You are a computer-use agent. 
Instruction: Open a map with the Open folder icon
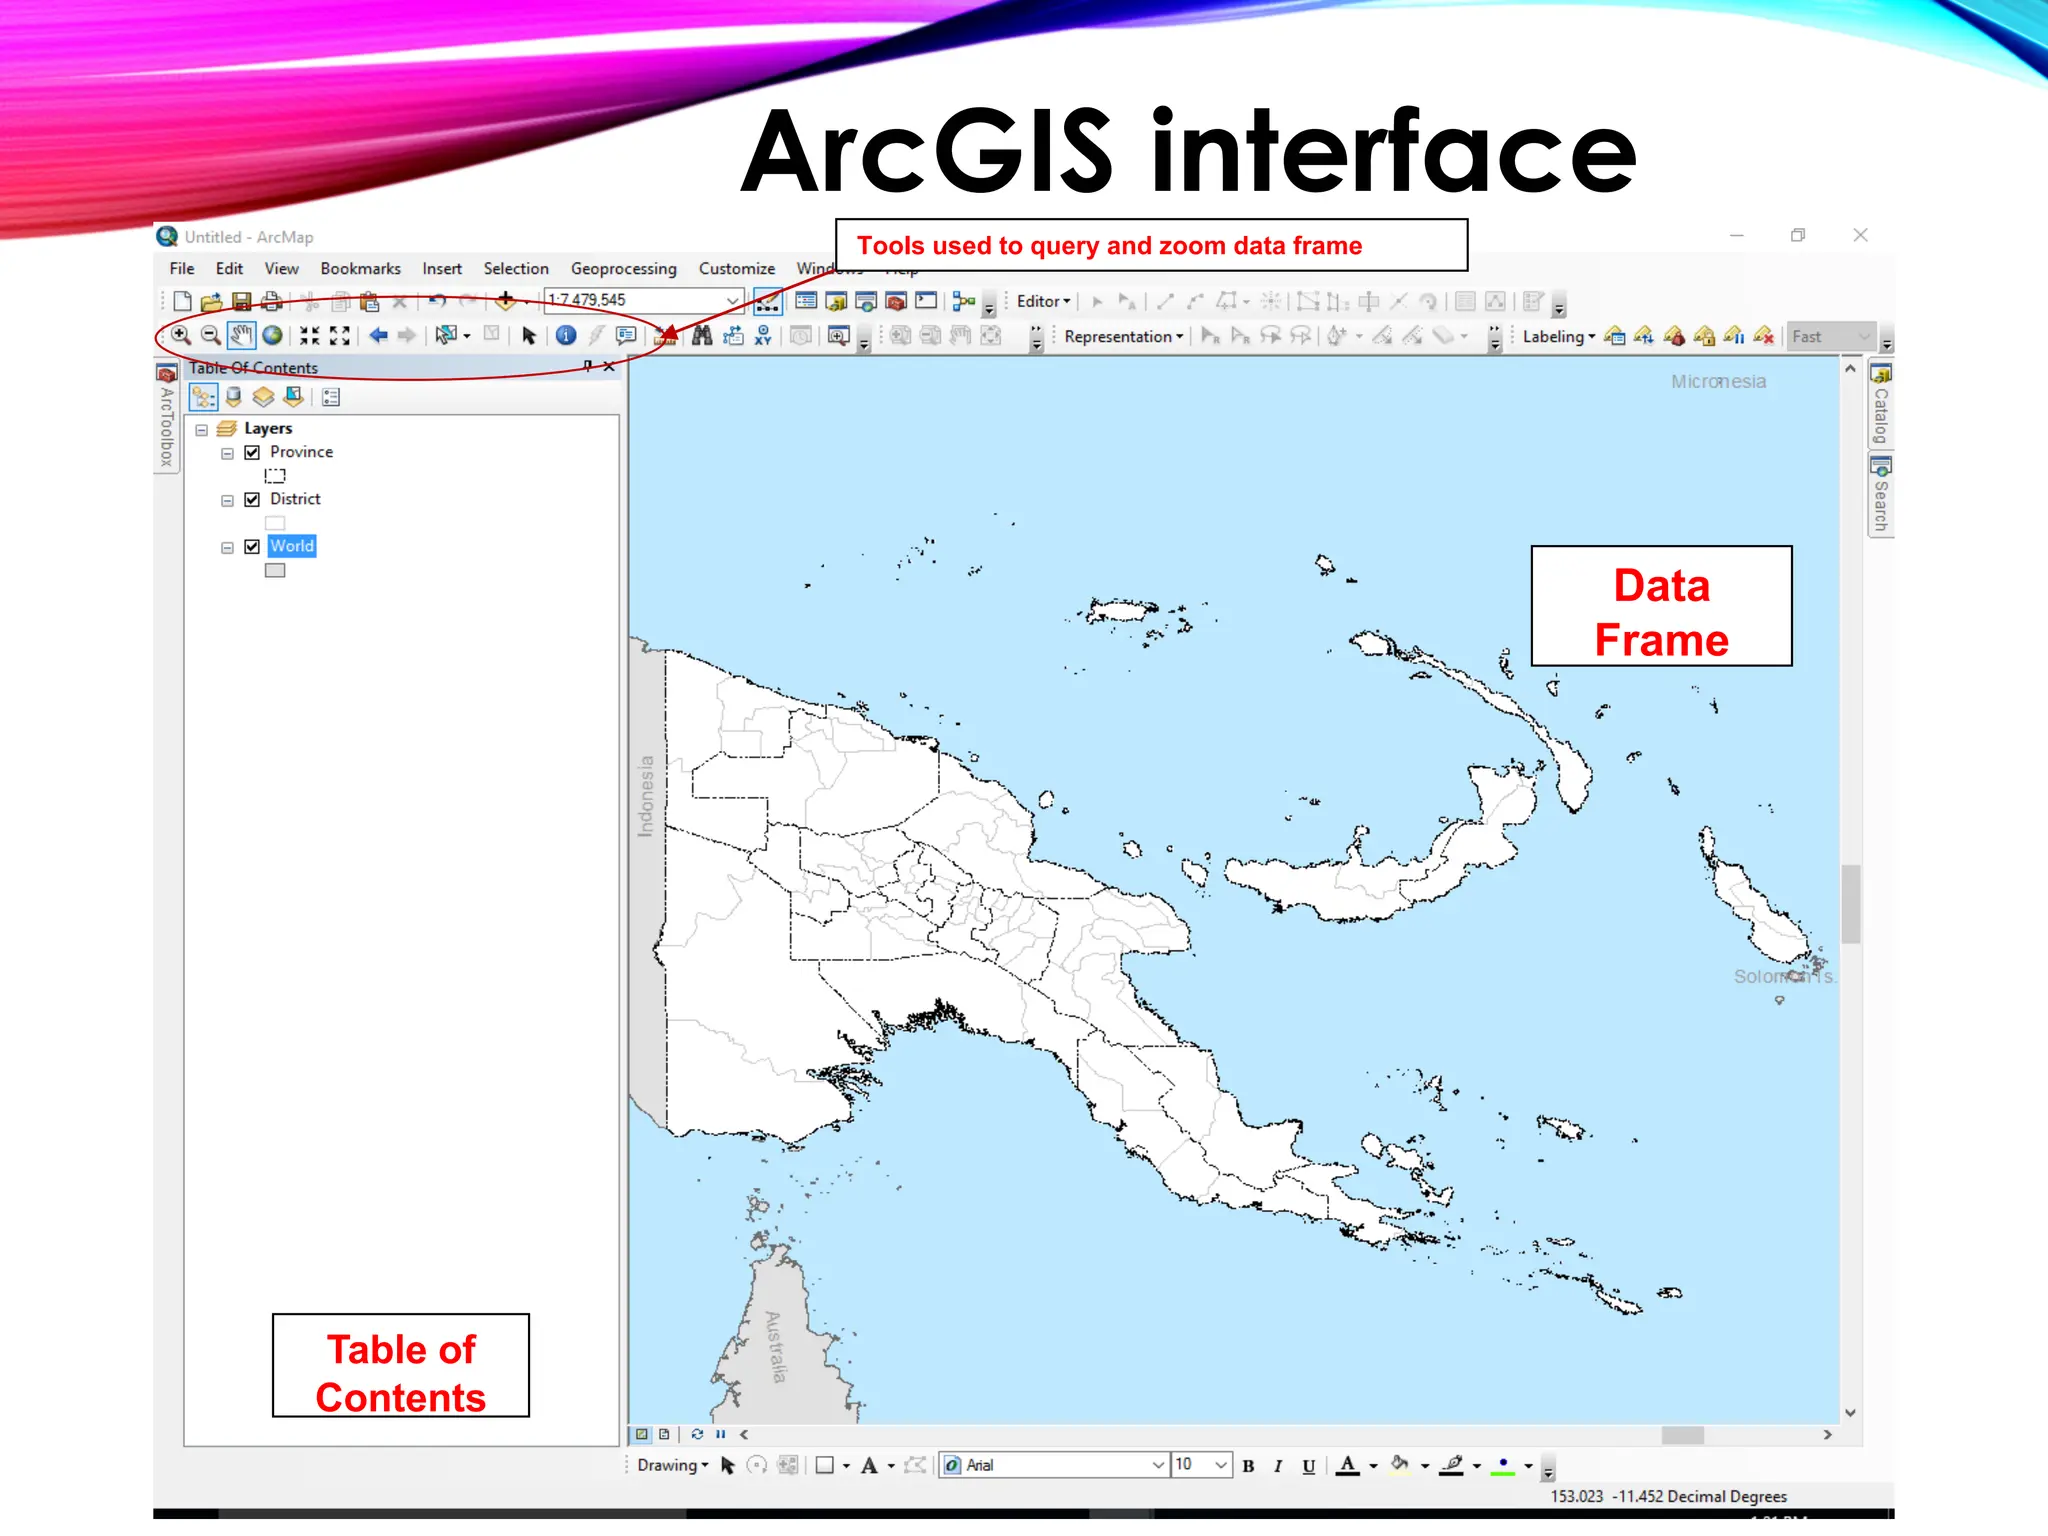click(211, 301)
